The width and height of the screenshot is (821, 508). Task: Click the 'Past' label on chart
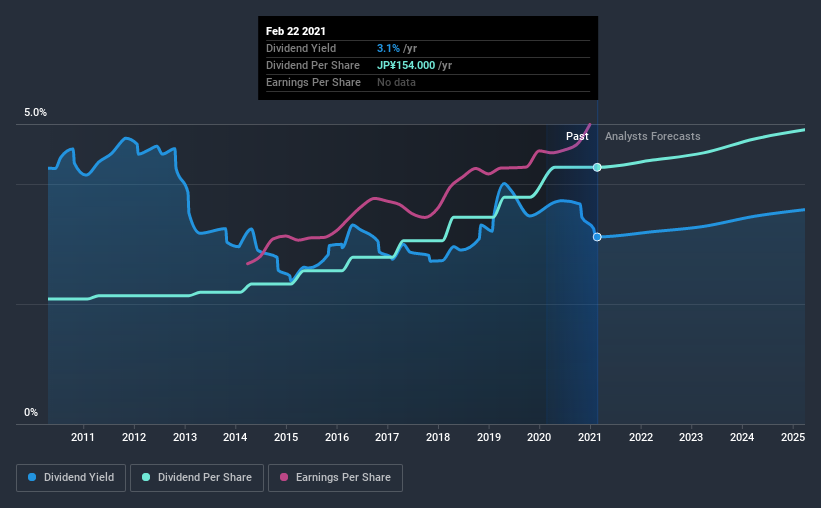[577, 136]
